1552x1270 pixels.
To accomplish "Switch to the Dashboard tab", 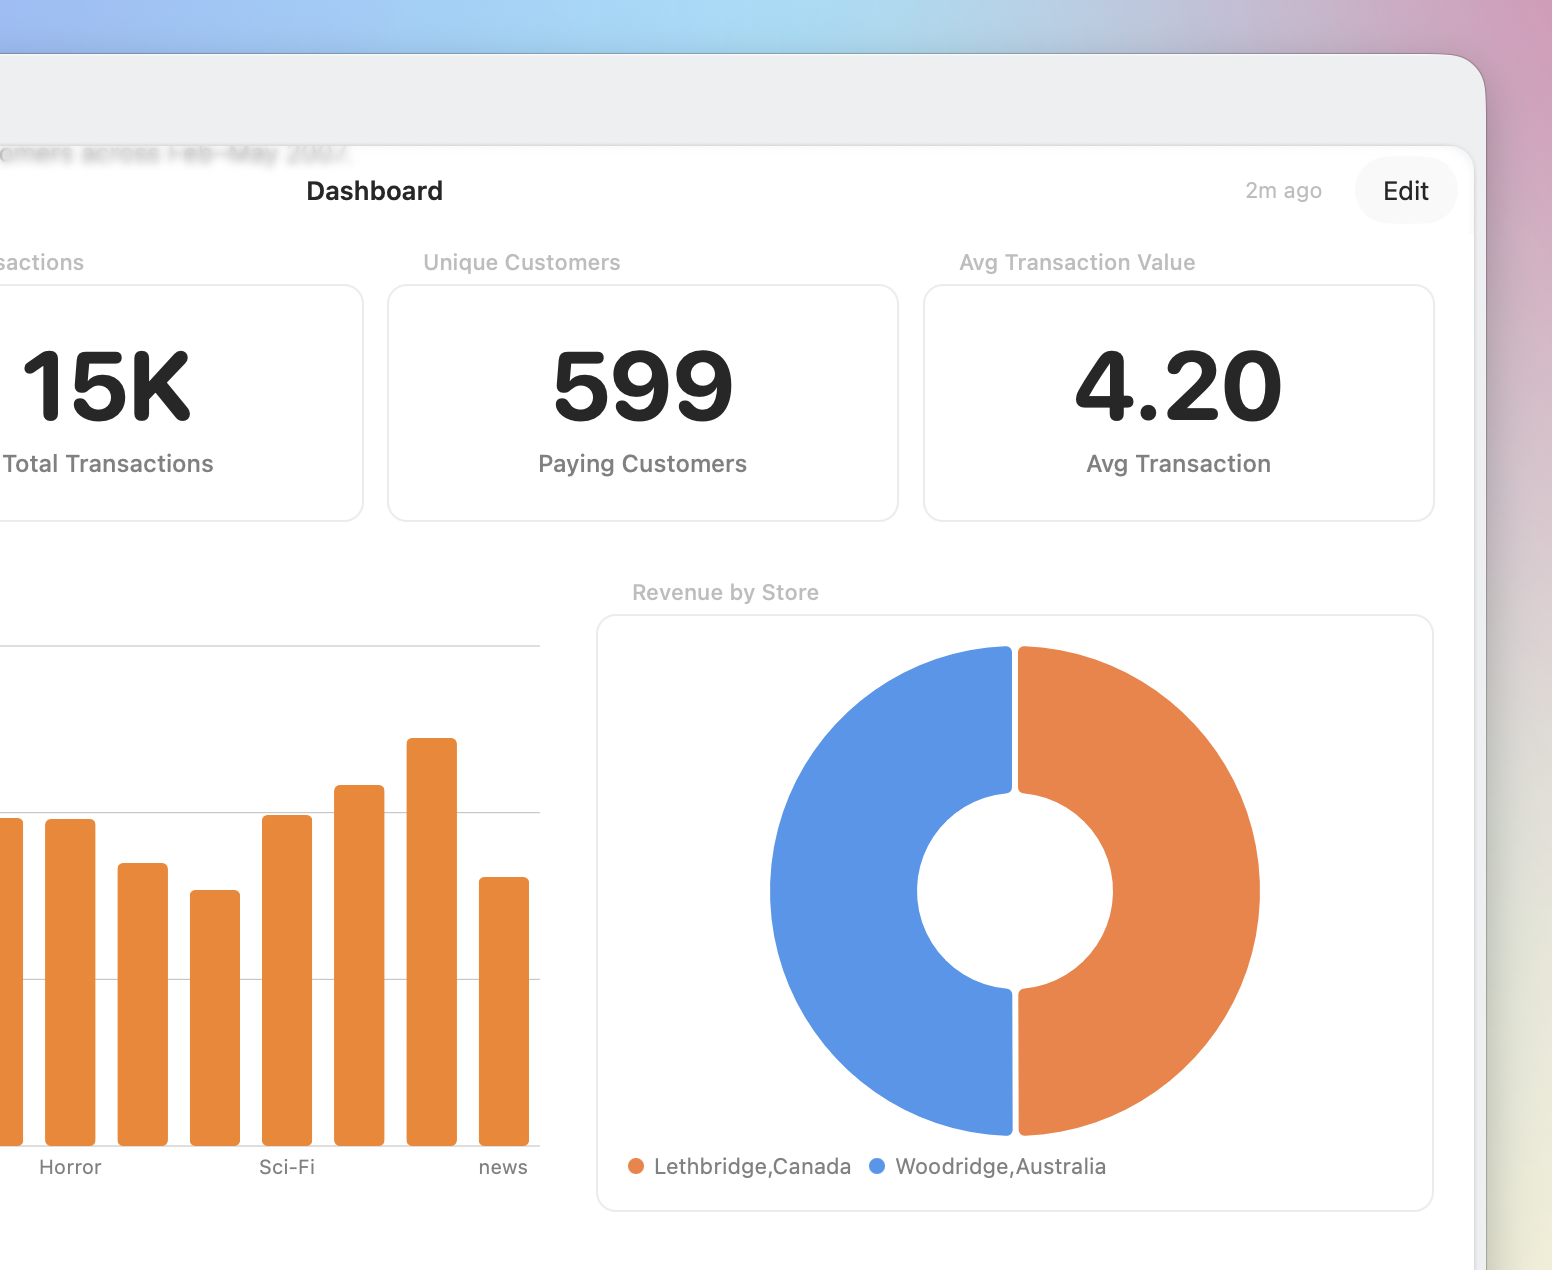I will click(x=374, y=191).
